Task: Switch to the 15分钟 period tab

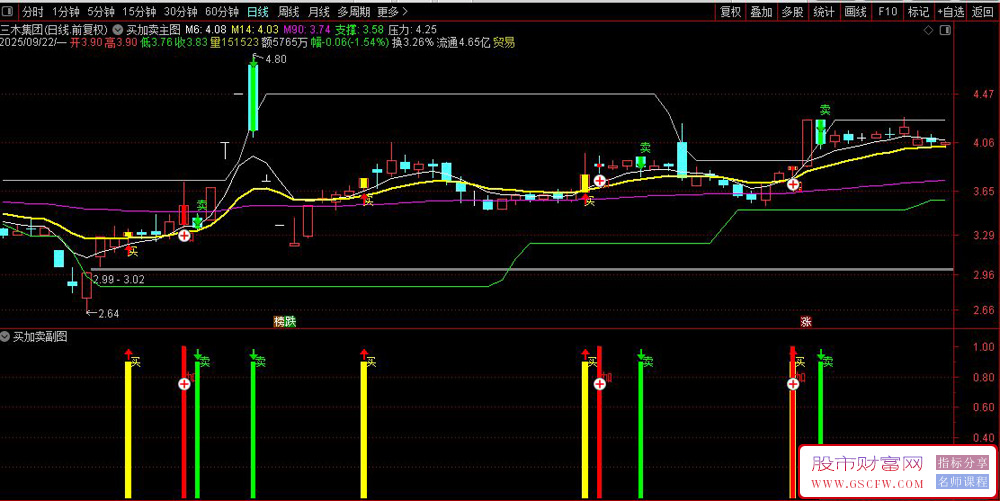Action: click(x=139, y=11)
